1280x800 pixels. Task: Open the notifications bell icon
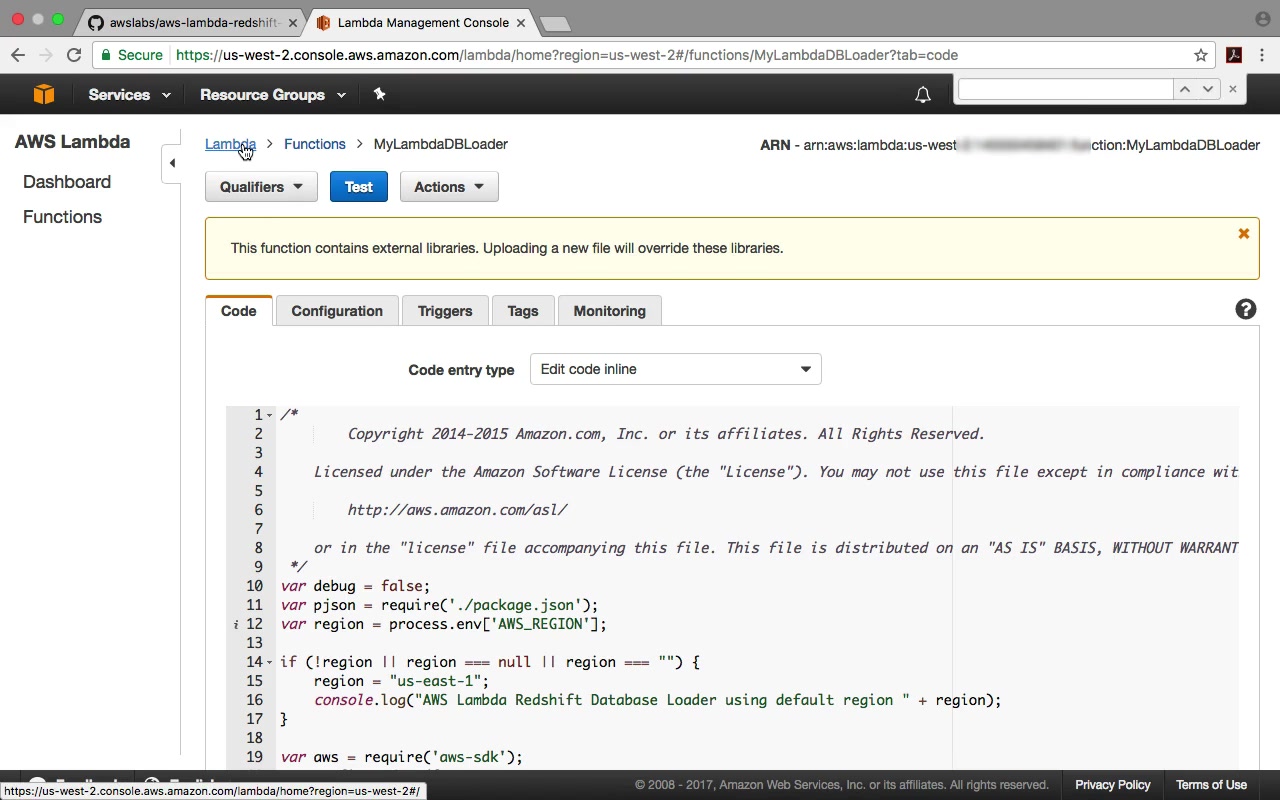[922, 95]
